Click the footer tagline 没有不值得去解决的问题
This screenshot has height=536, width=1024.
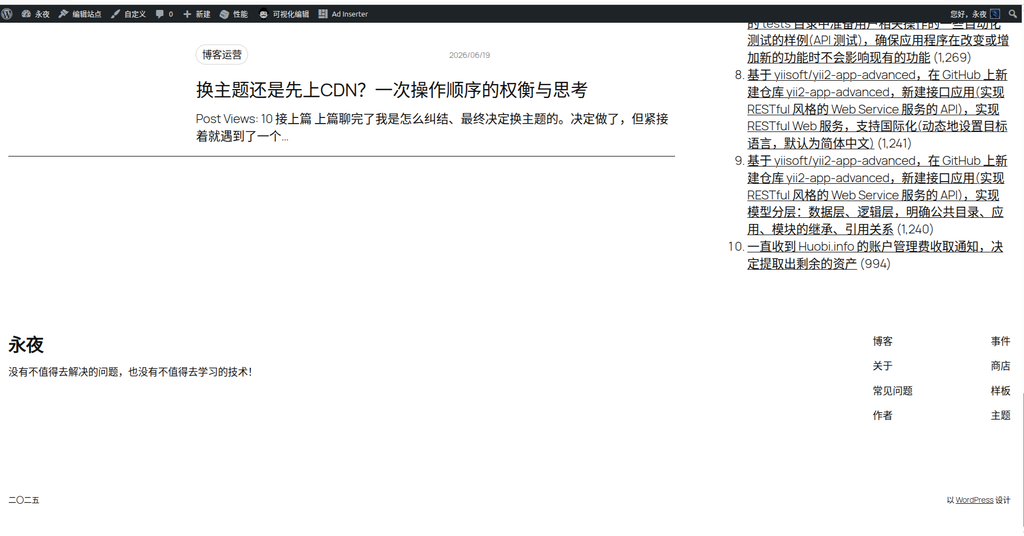click(x=130, y=372)
